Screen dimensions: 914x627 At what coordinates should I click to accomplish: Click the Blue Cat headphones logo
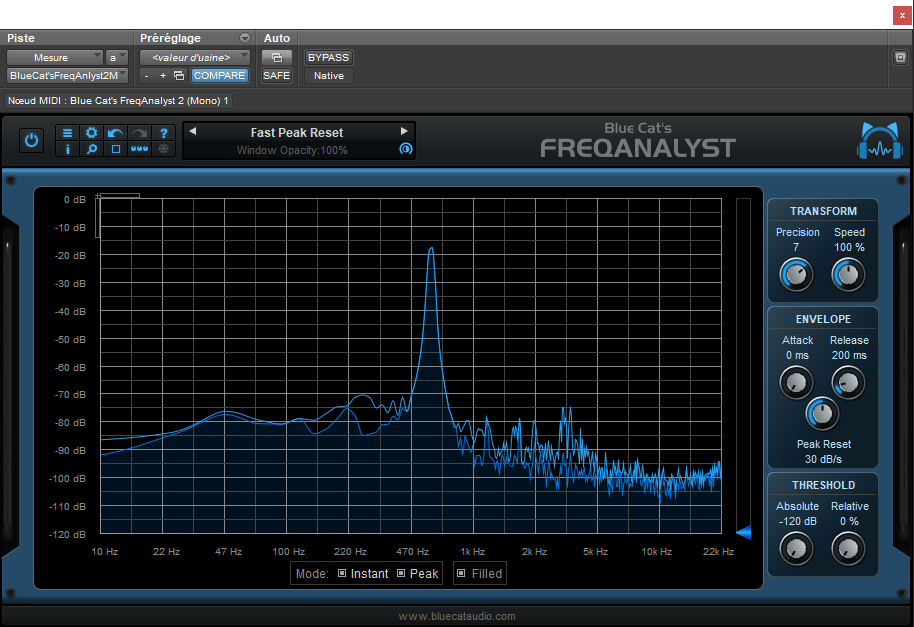pos(880,140)
